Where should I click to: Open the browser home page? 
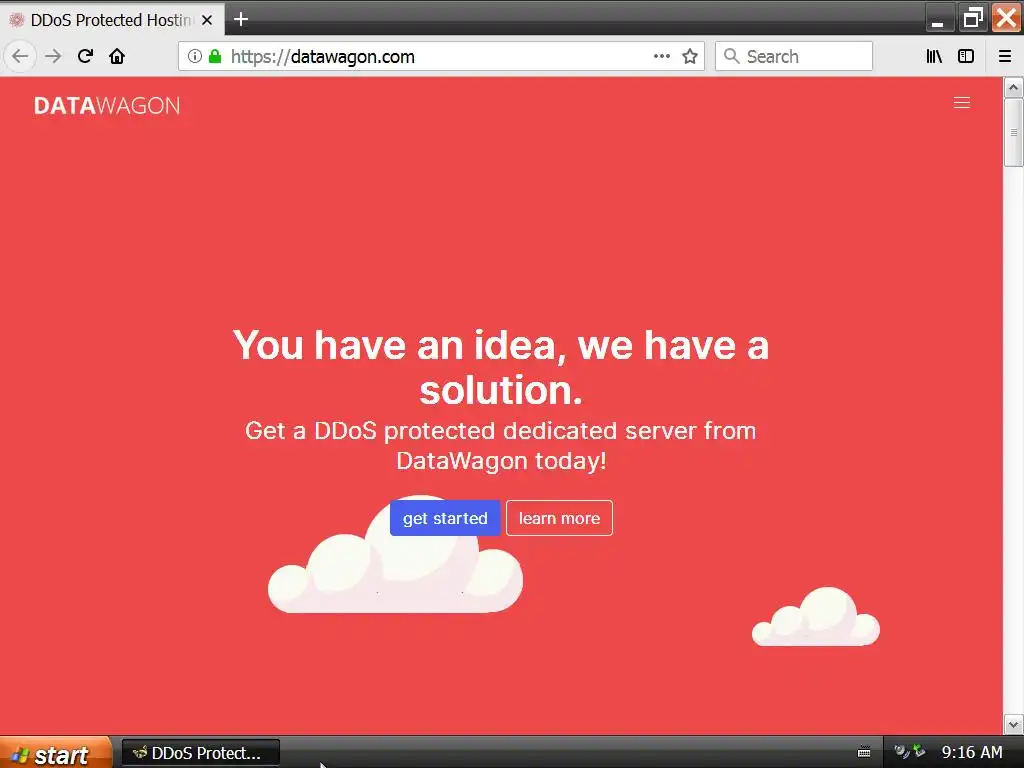[x=117, y=56]
